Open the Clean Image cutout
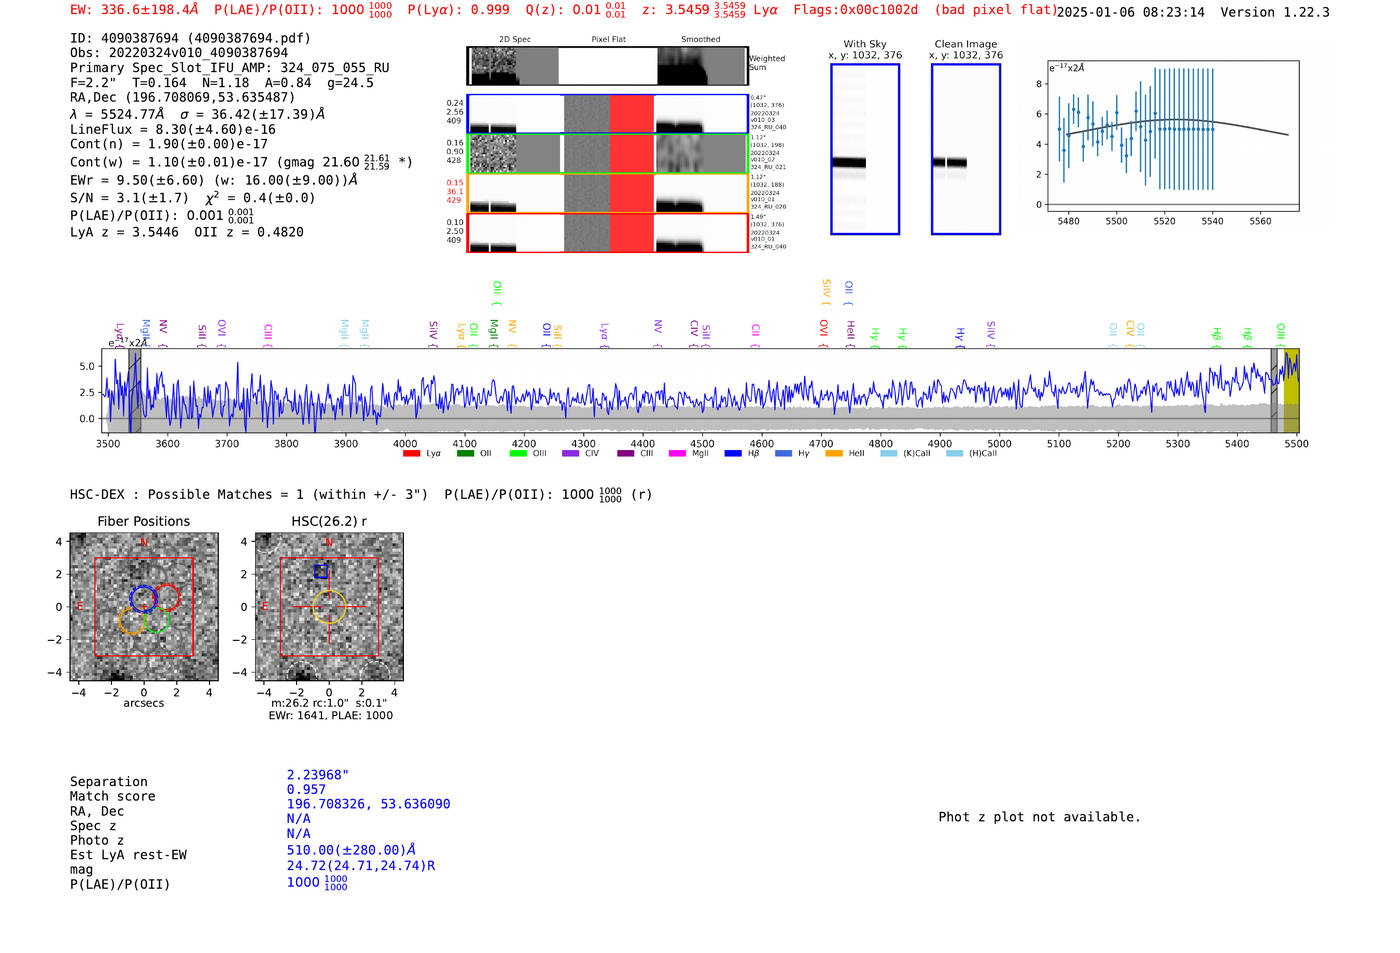The height and width of the screenshot is (953, 1400). click(x=966, y=149)
